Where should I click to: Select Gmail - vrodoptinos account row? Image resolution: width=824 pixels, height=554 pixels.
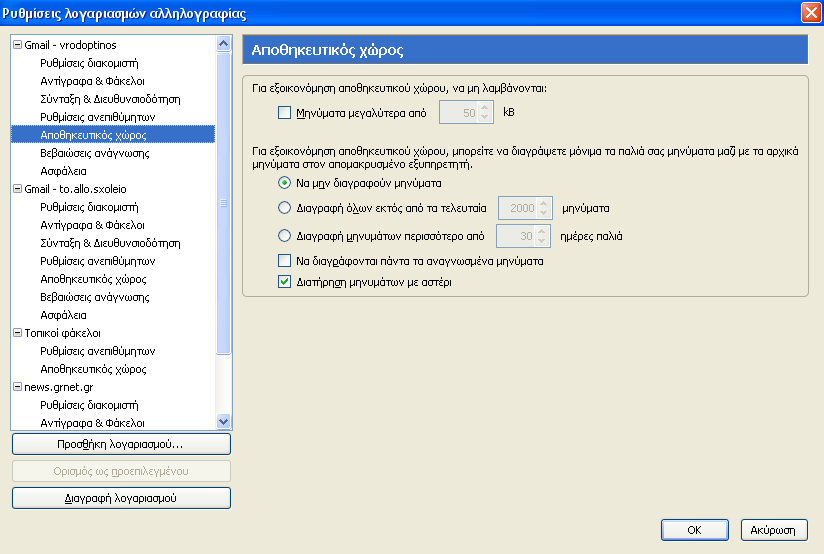click(x=113, y=45)
